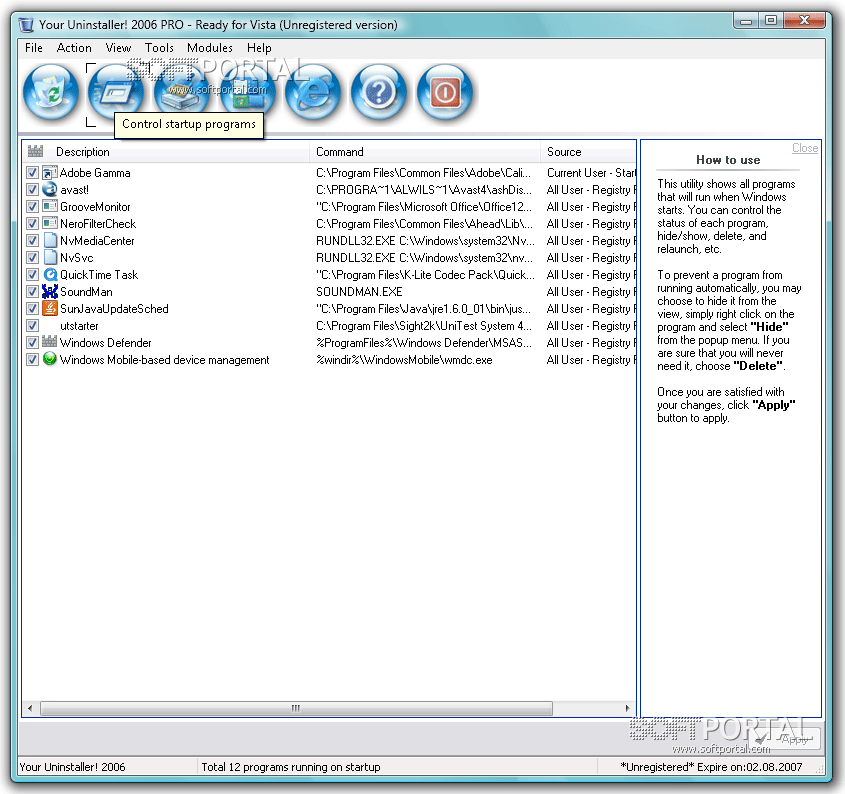Click the horizontal scrollbar right arrow
This screenshot has height=794, width=845.
(x=627, y=708)
